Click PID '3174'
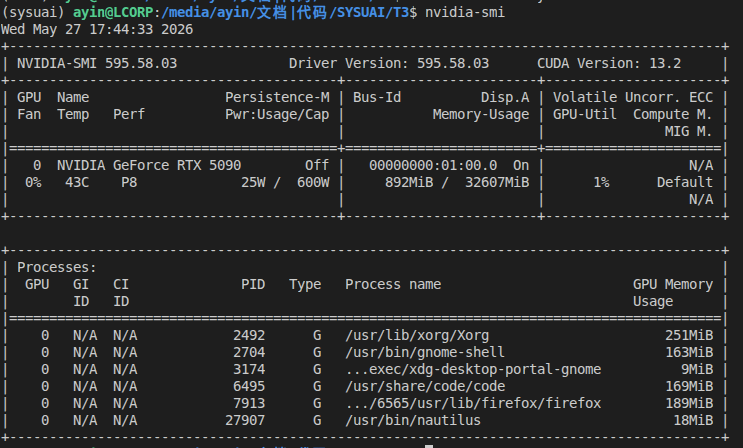743x448 pixels. click(249, 369)
